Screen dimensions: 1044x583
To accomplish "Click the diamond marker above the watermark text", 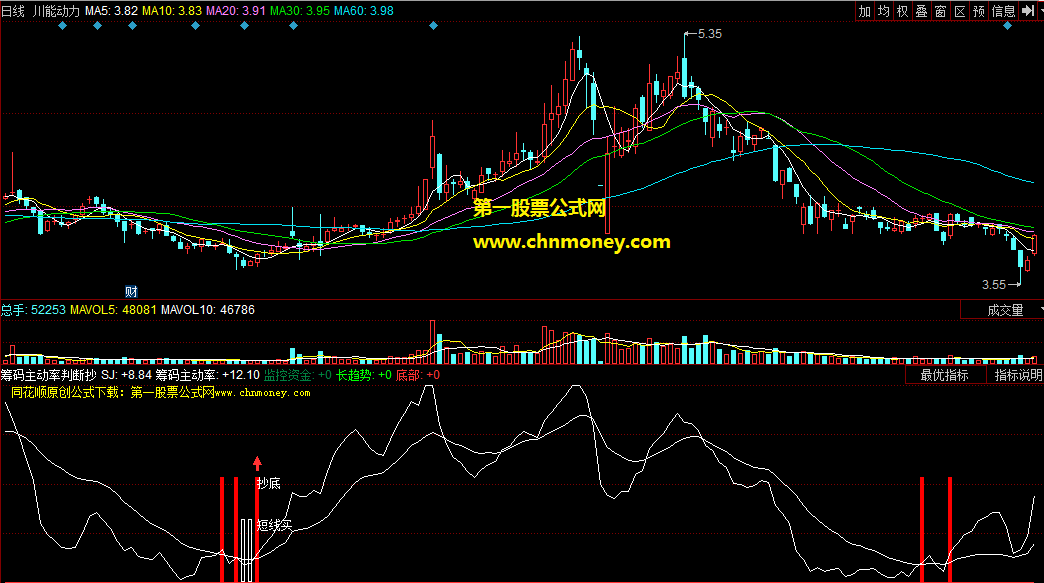I will pyautogui.click(x=433, y=26).
